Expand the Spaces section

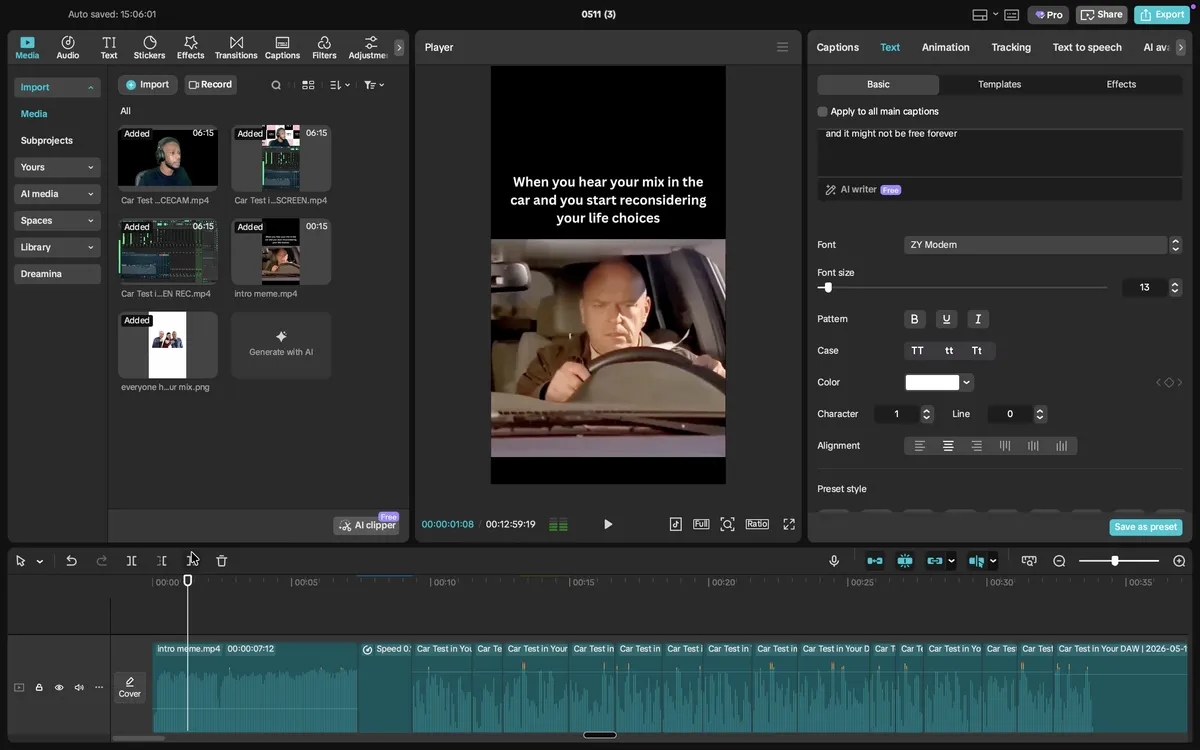point(57,220)
